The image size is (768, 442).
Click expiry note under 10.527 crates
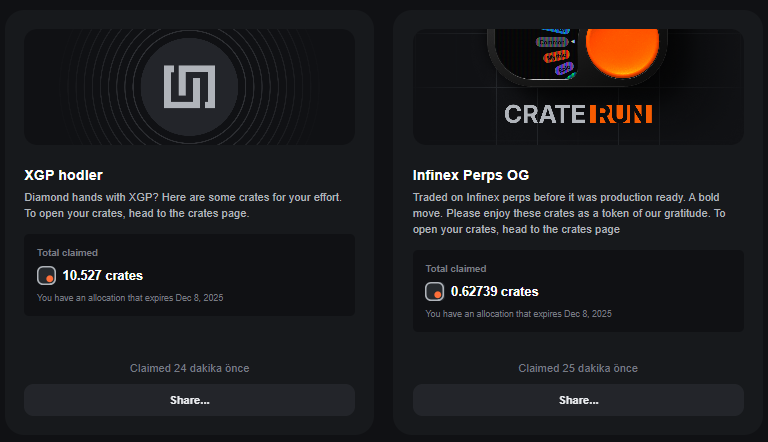(130, 297)
